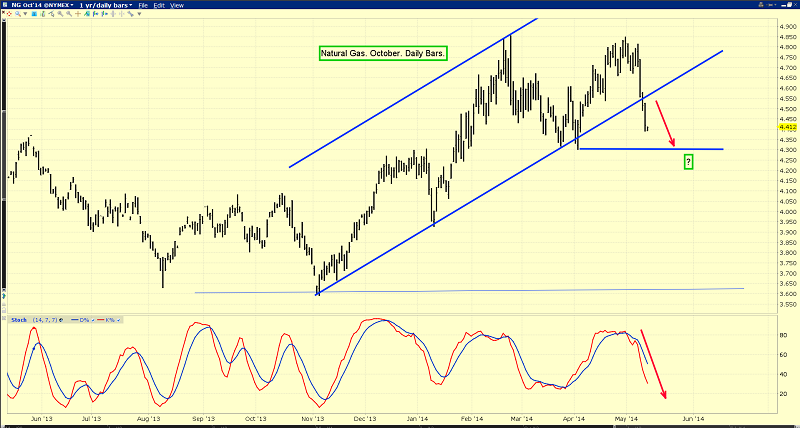Click the magnifier zoom tool in chart toolbar
800x428 pixels.
pyautogui.click(x=17, y=14)
